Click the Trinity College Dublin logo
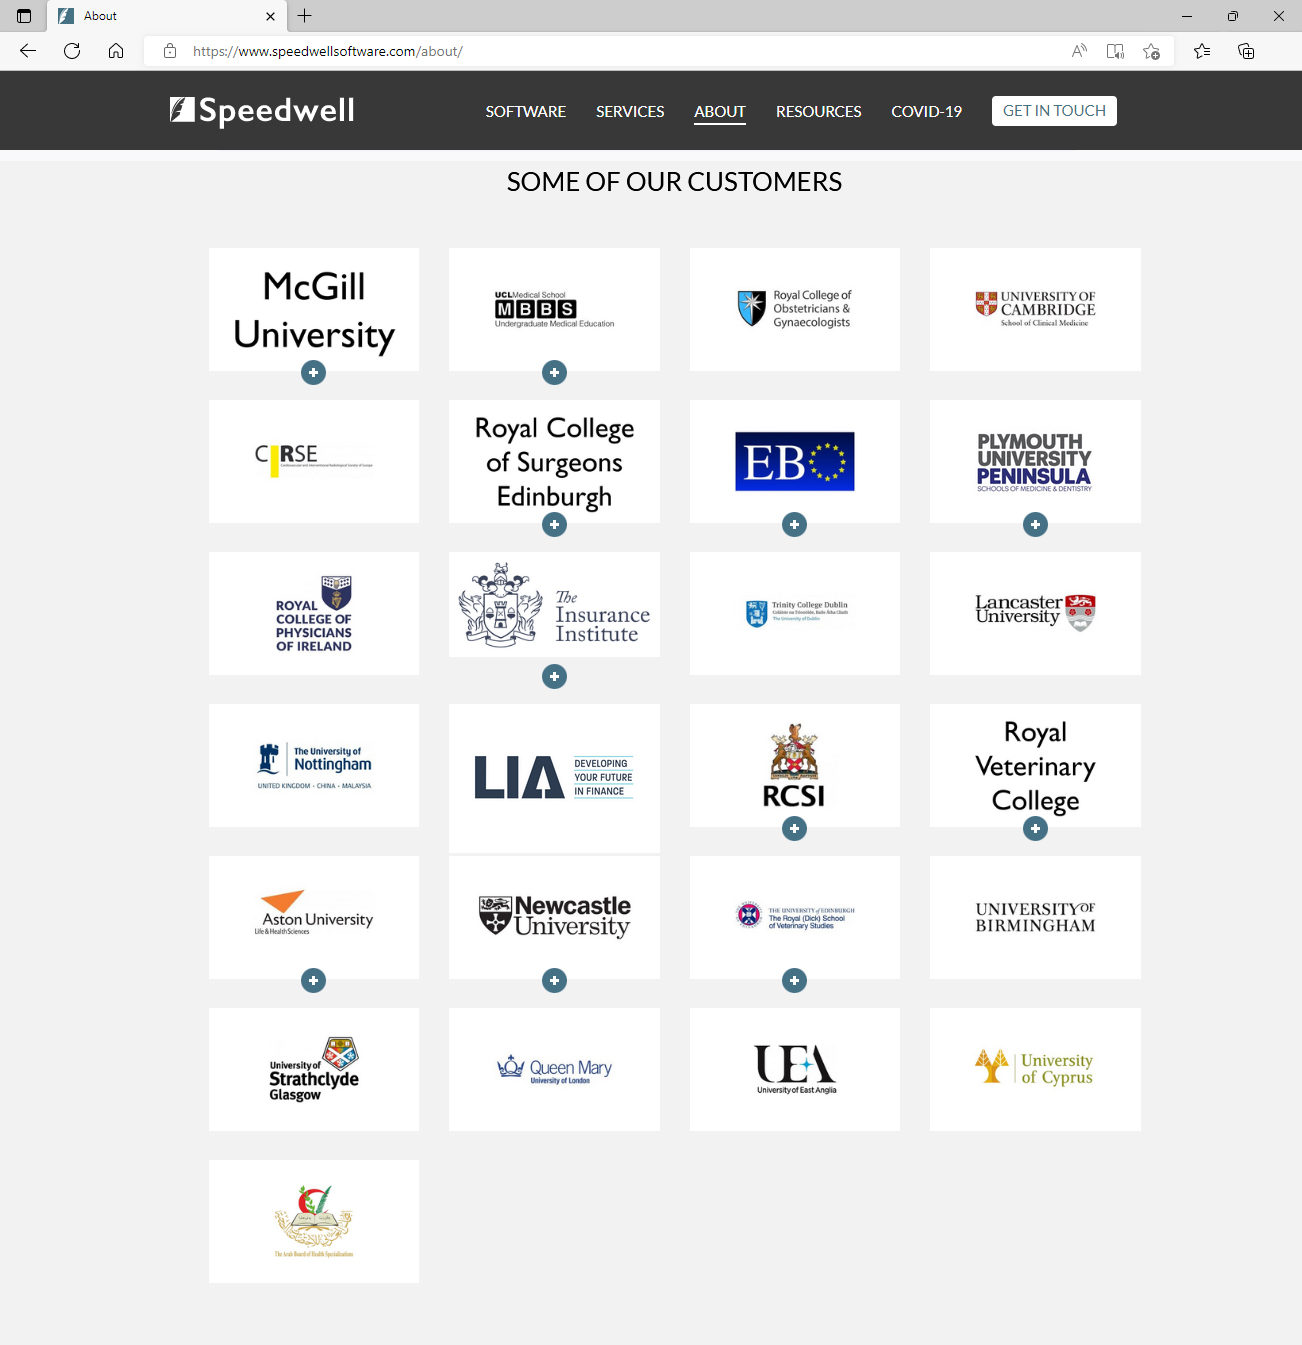Screen dimensions: 1302x1345 pos(795,614)
